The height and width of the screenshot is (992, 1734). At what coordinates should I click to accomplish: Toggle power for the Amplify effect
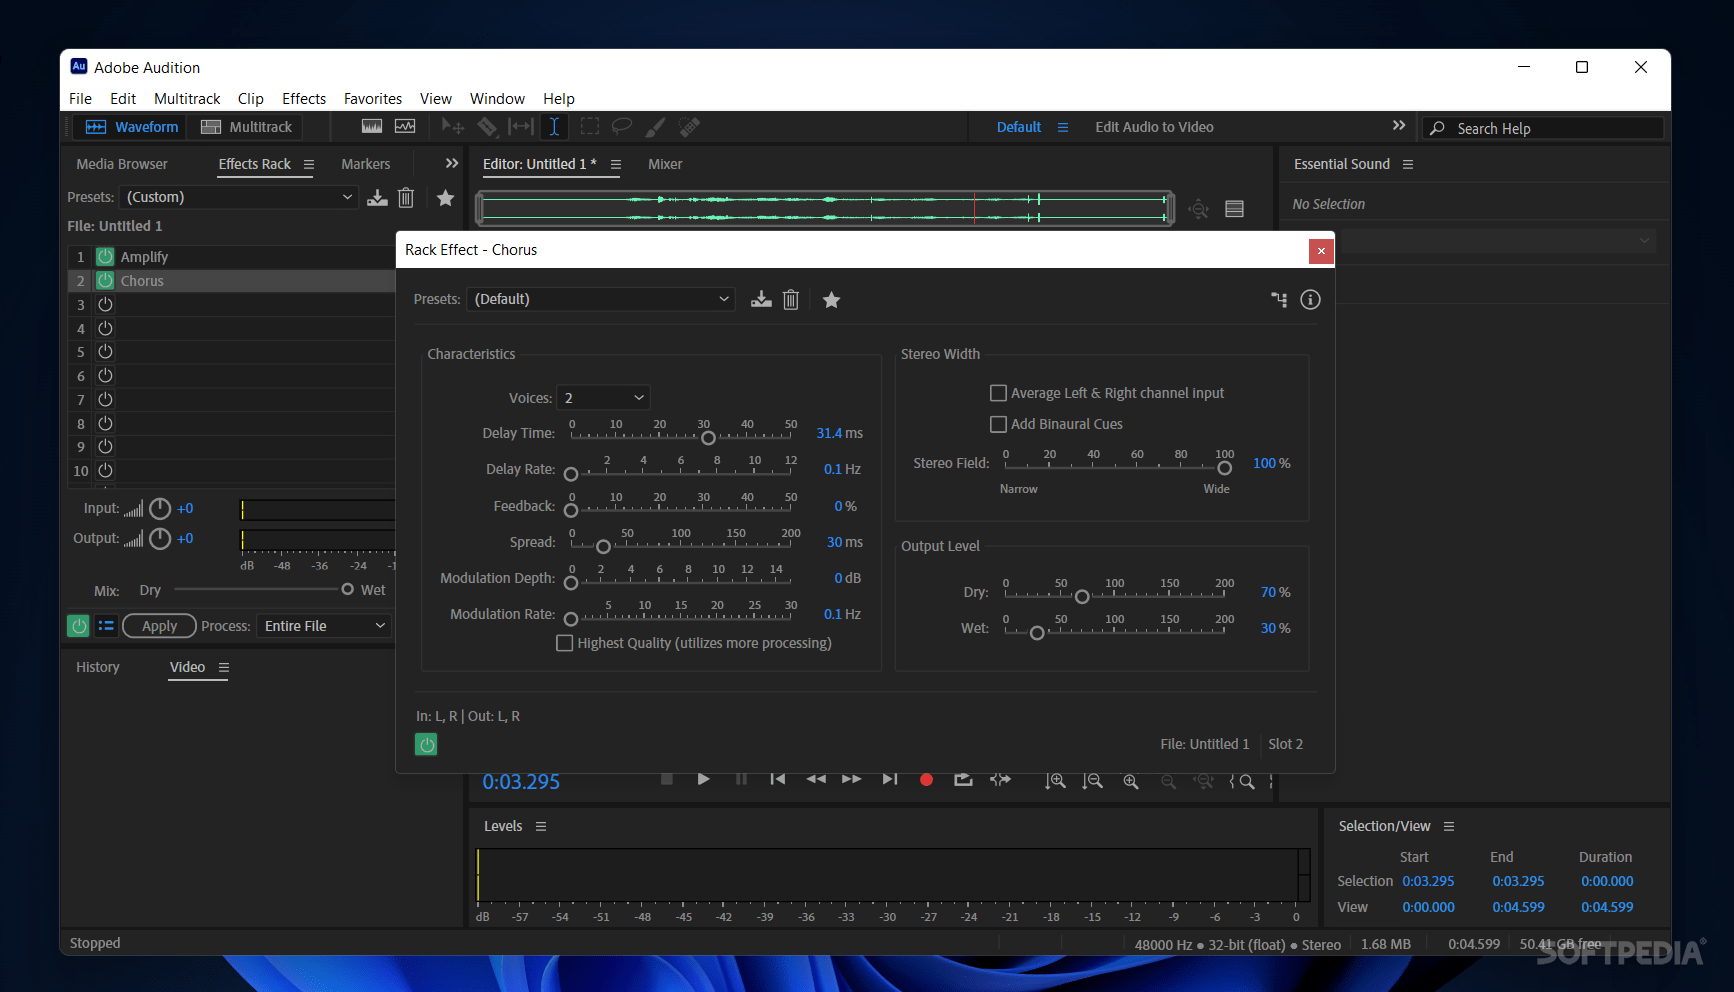point(105,257)
